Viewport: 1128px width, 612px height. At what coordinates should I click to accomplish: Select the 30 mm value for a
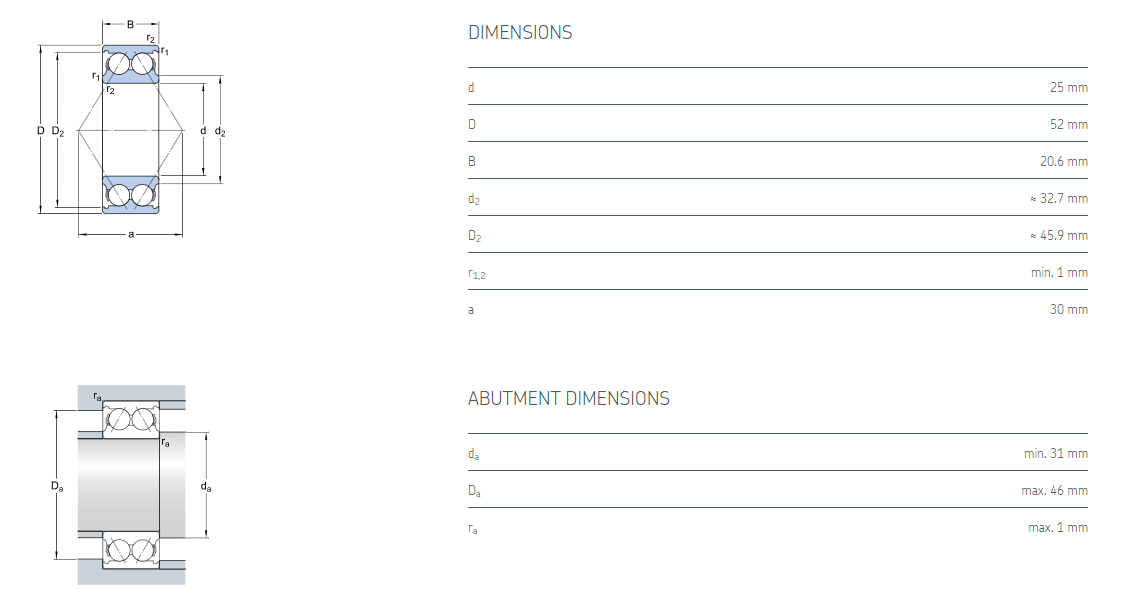[x=1068, y=310]
